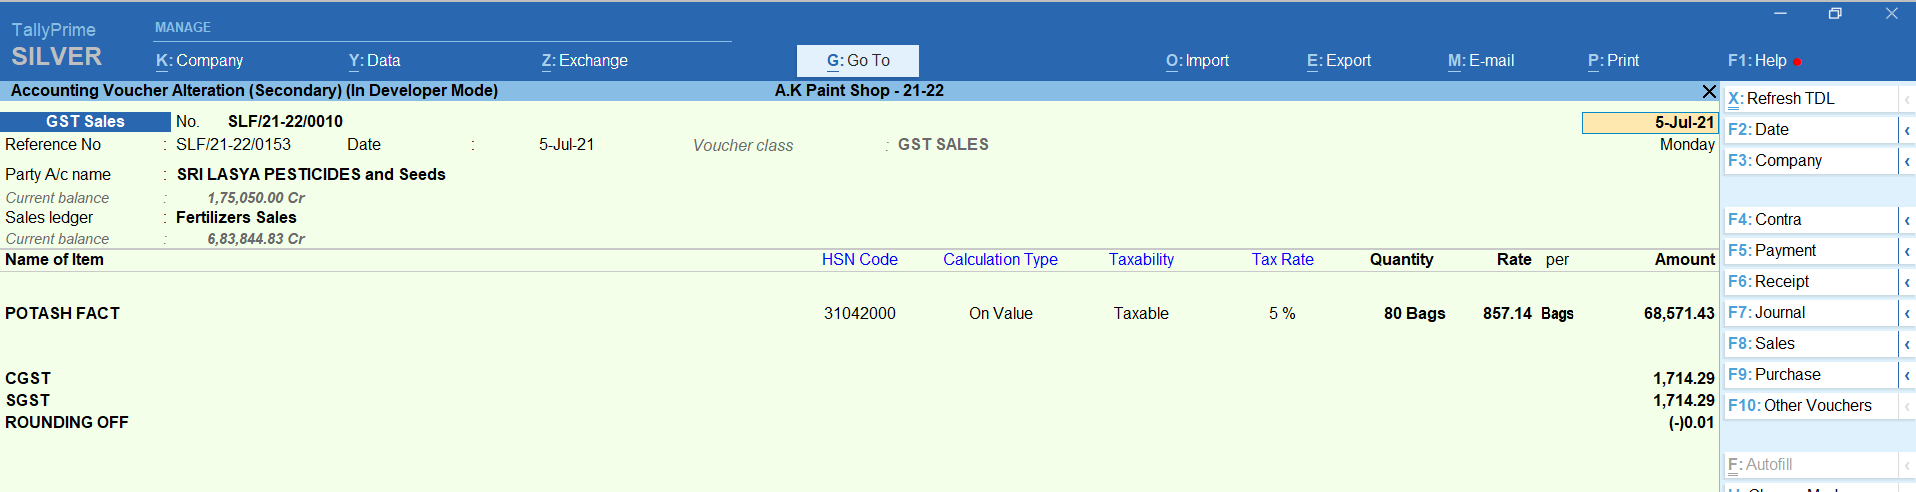Close the Accounting Voucher Alteration screen
1916x492 pixels.
1709,91
